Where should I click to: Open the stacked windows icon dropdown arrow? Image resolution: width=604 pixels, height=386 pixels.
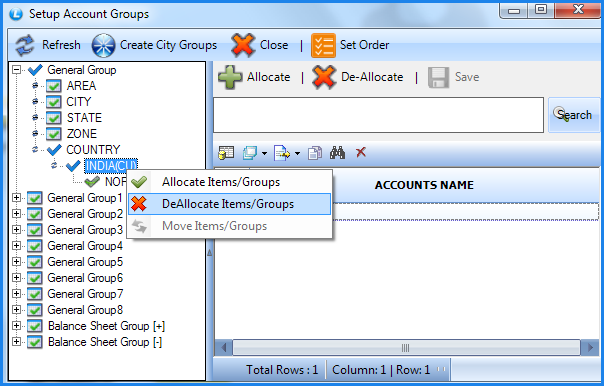264,153
